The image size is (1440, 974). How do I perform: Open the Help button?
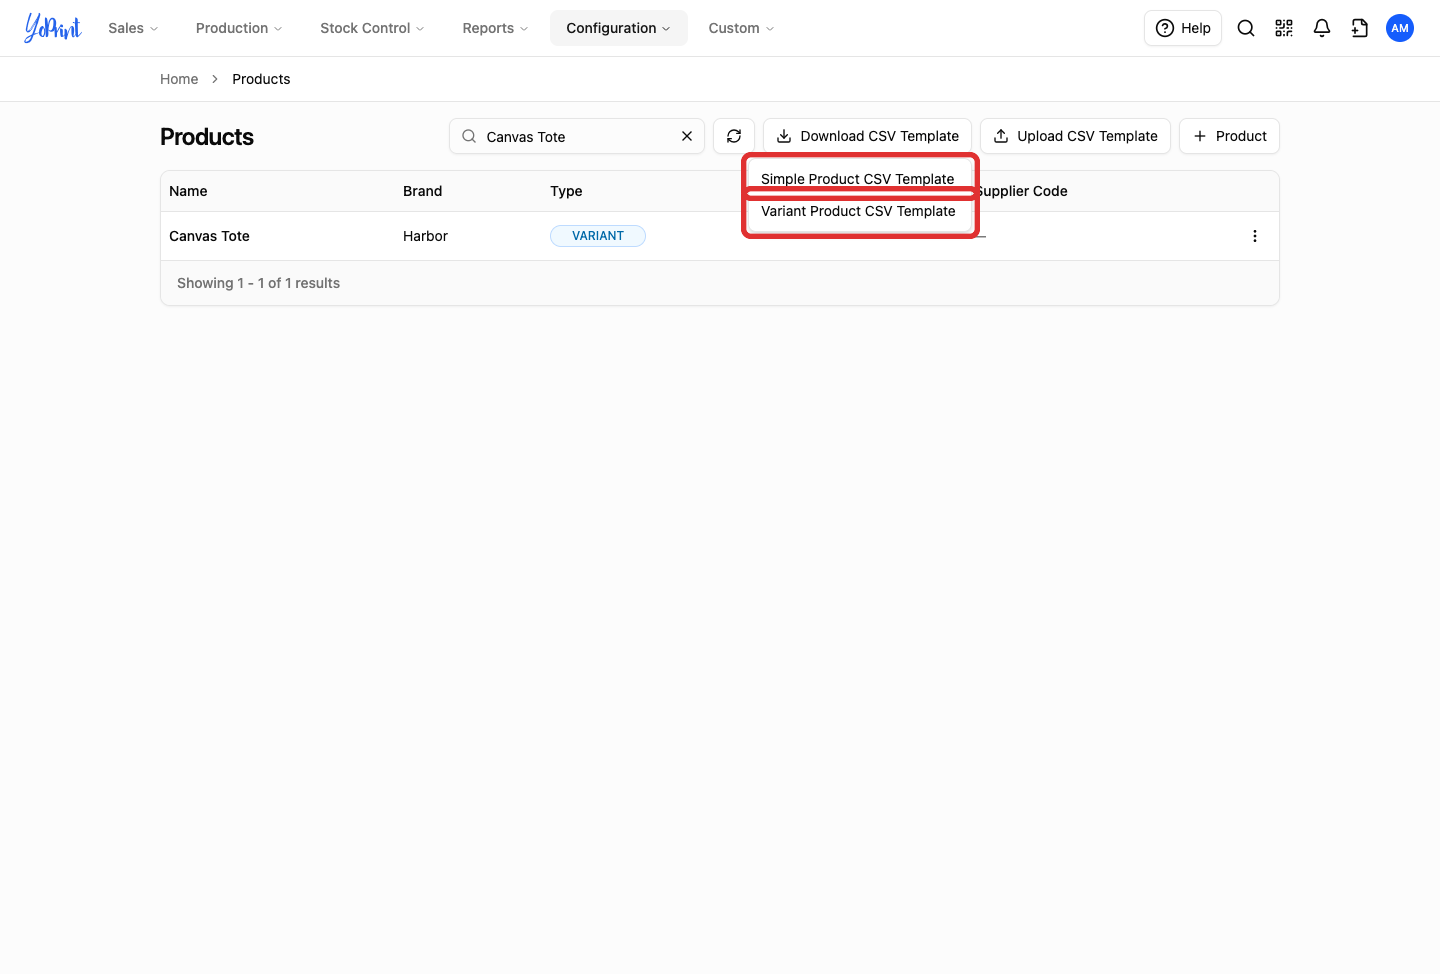point(1183,28)
